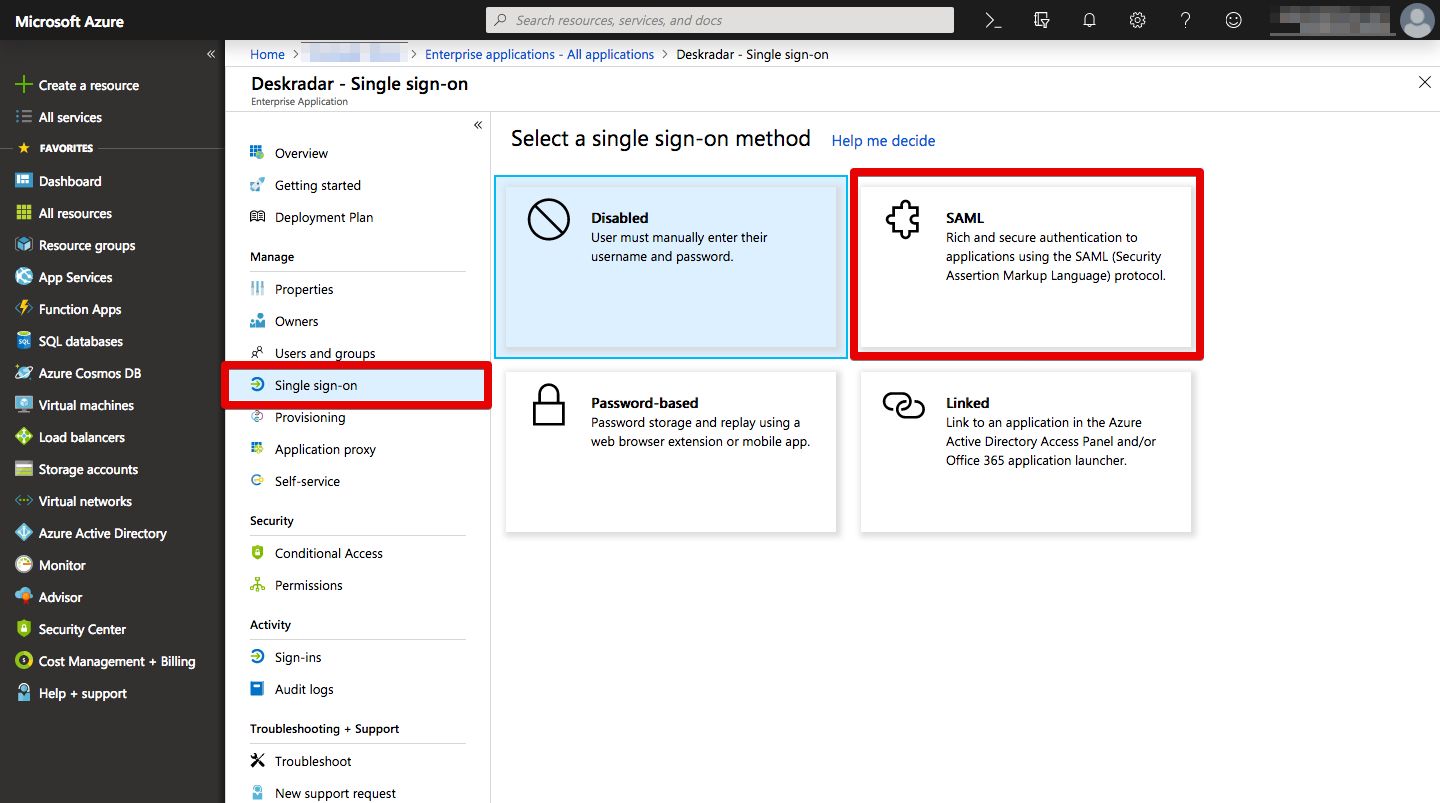This screenshot has height=803, width=1440.
Task: Close the Single sign-on blade
Action: tap(1425, 82)
